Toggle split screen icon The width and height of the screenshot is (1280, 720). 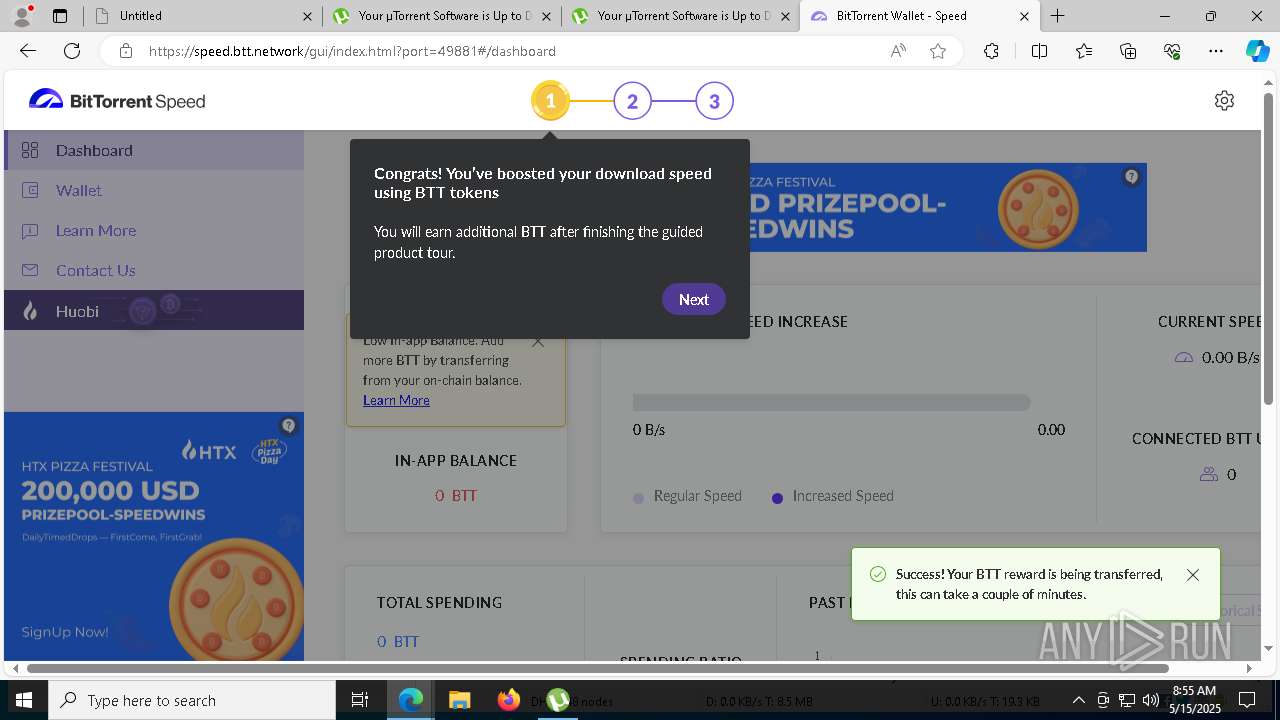point(1039,51)
